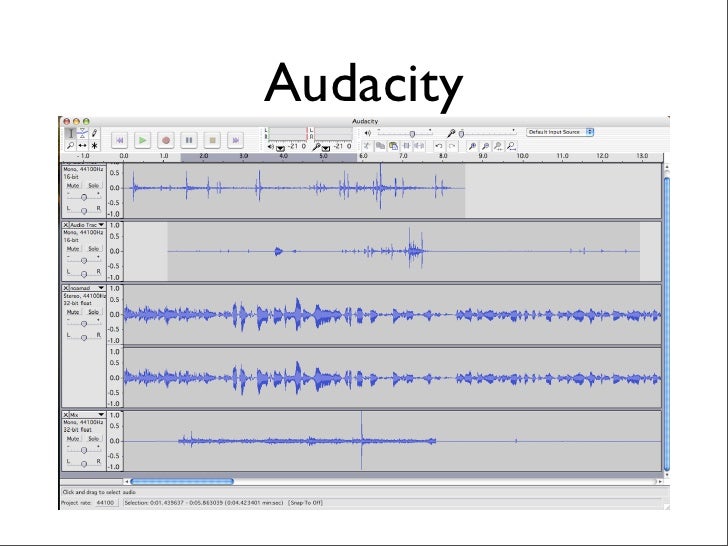Adjust the Mix track pan slider

84,463
